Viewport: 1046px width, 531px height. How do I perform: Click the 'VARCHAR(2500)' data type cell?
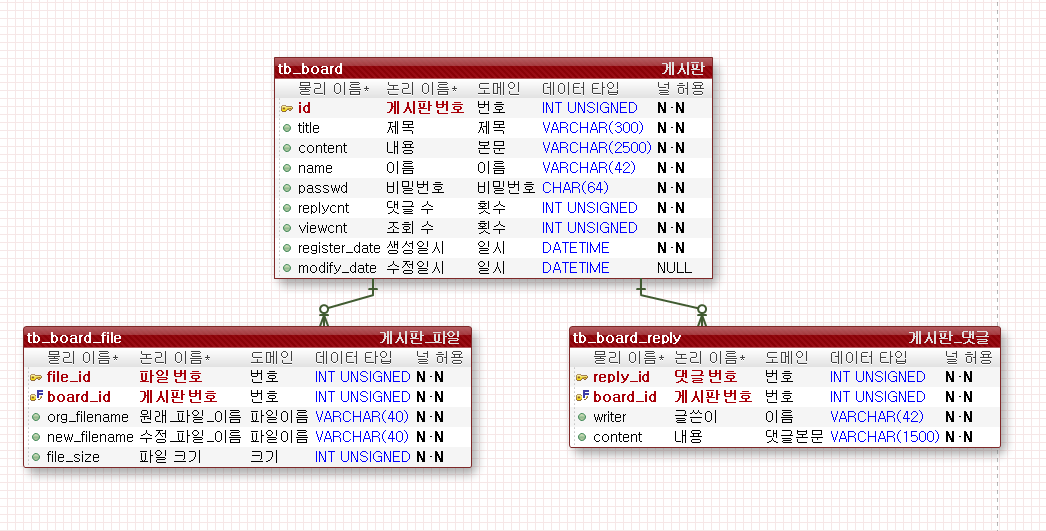(596, 148)
